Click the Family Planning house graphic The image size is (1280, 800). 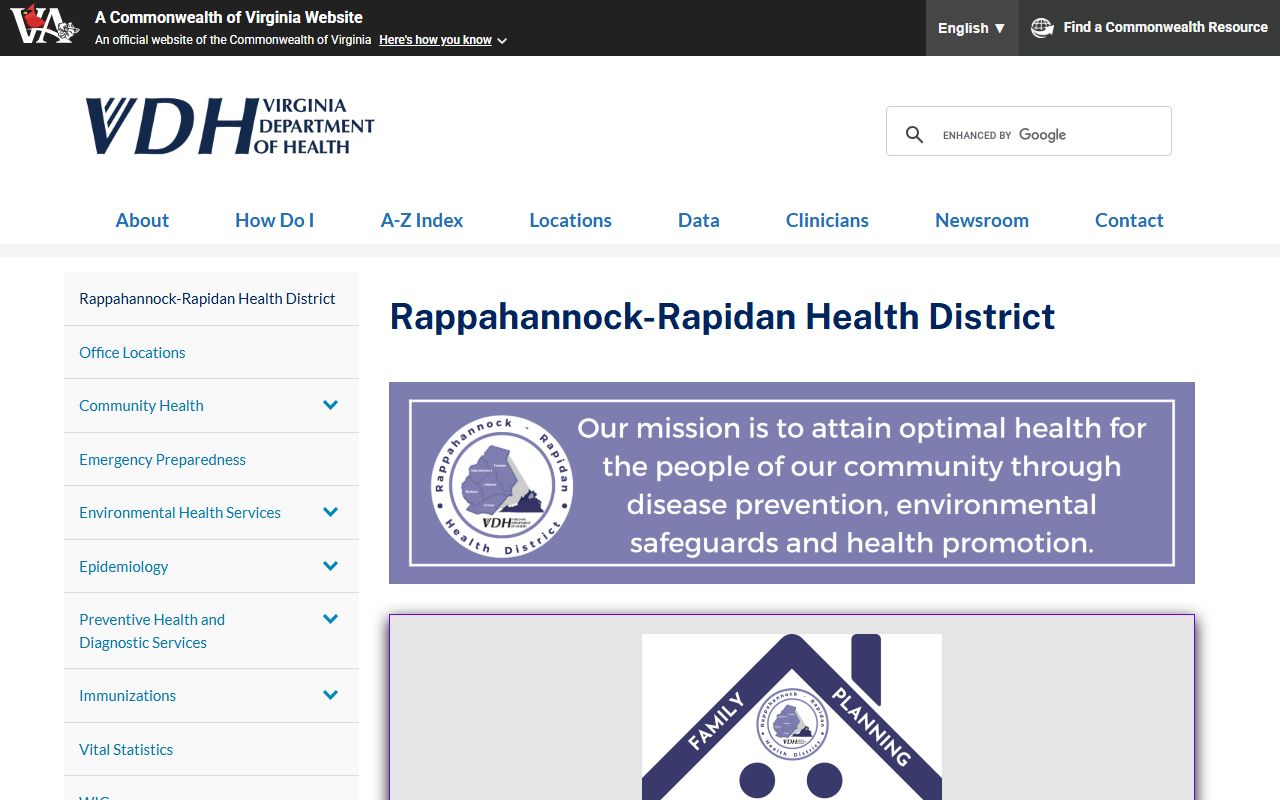pyautogui.click(x=792, y=716)
